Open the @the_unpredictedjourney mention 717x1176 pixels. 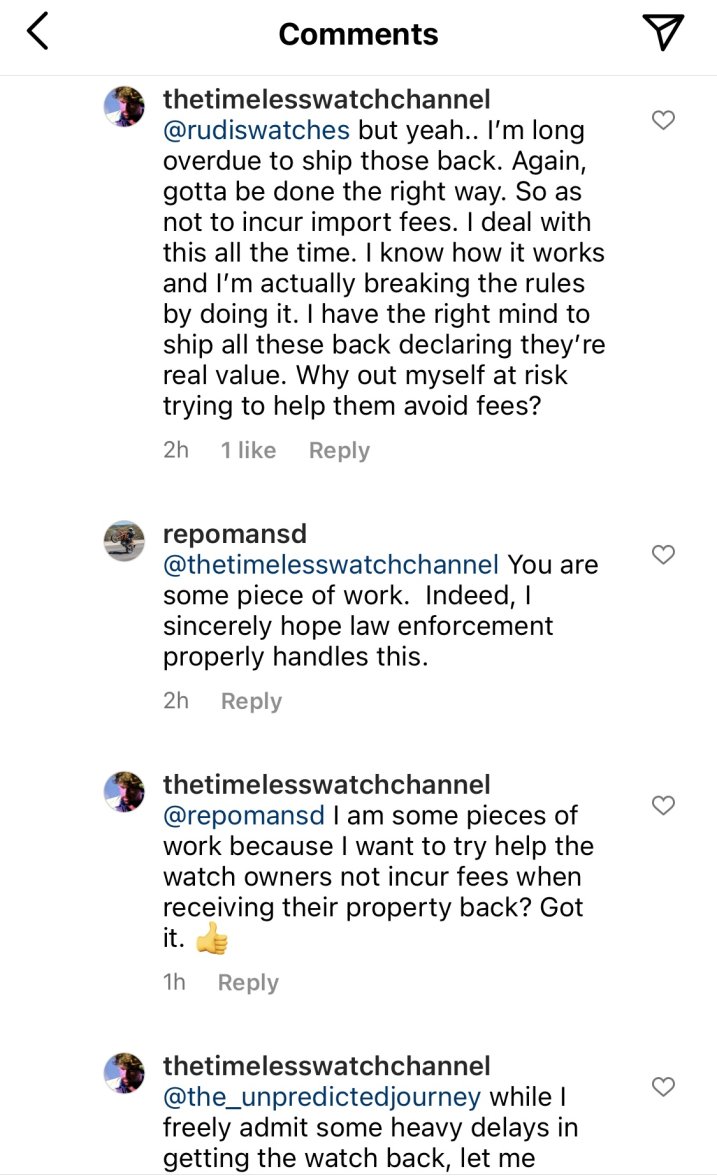[322, 1096]
